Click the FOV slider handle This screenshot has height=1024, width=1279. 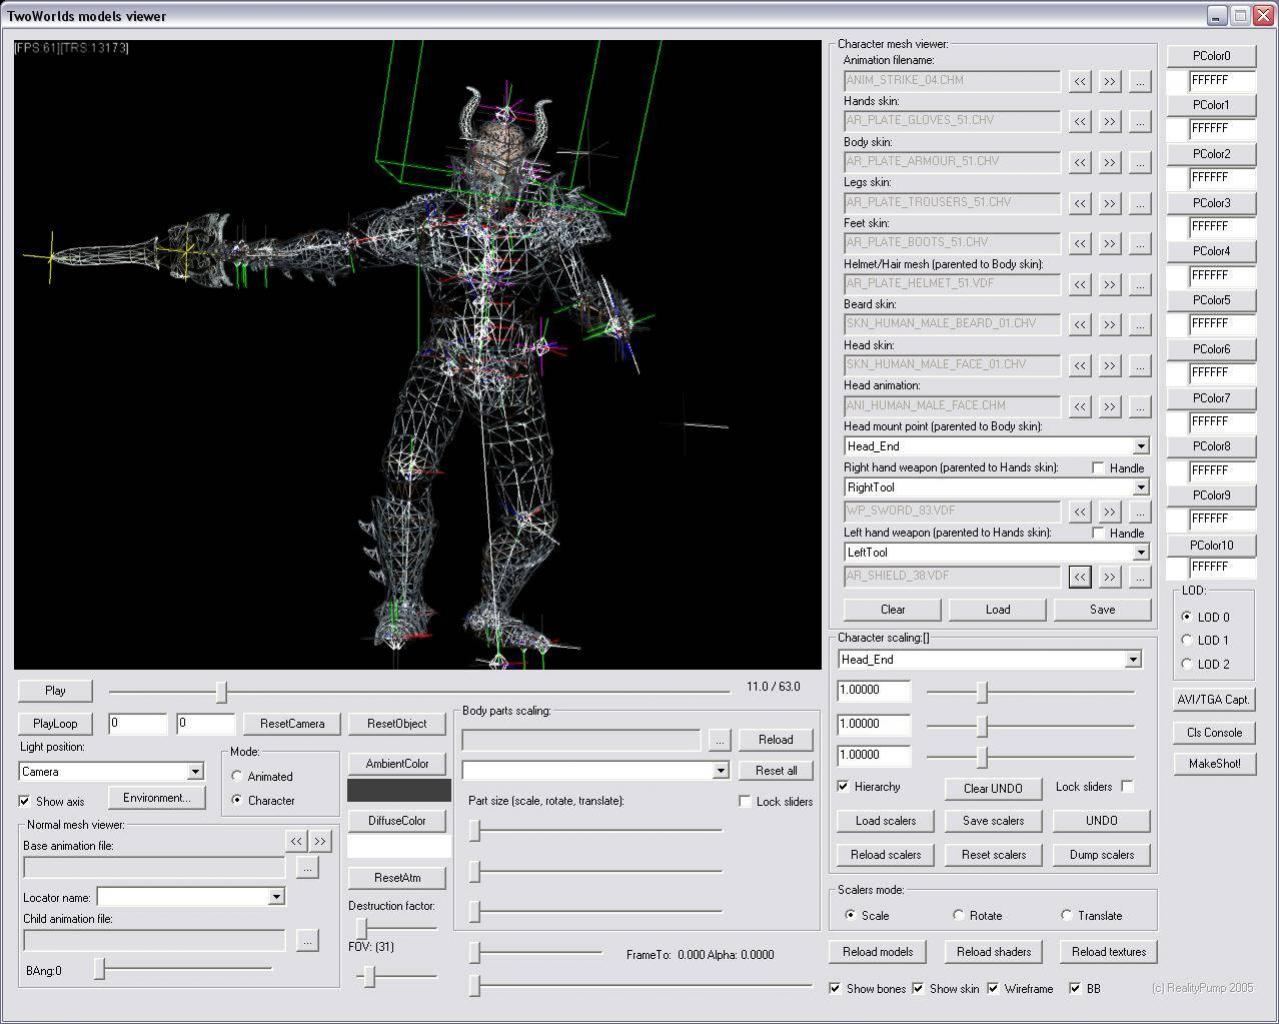369,976
